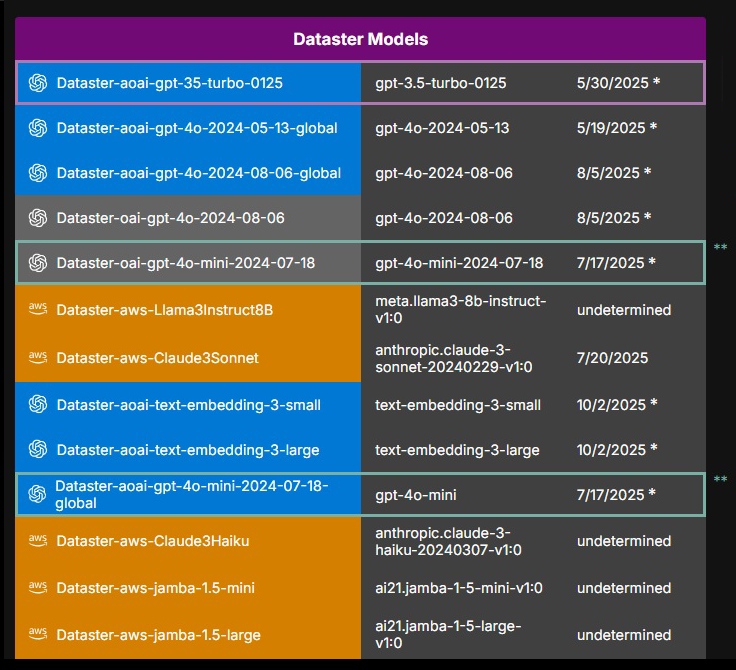
Task: Click AWS icon beside Dataster-aws-Llama3Instruct8B
Action: [38, 309]
